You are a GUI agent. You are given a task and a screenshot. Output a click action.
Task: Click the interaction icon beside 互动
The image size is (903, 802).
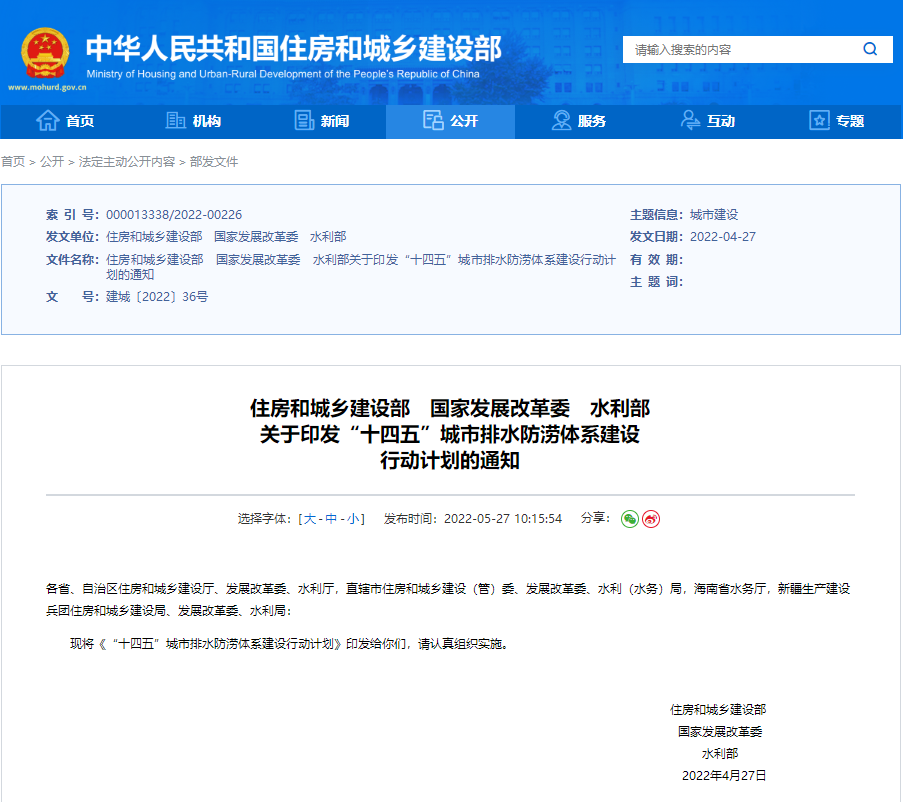[690, 120]
